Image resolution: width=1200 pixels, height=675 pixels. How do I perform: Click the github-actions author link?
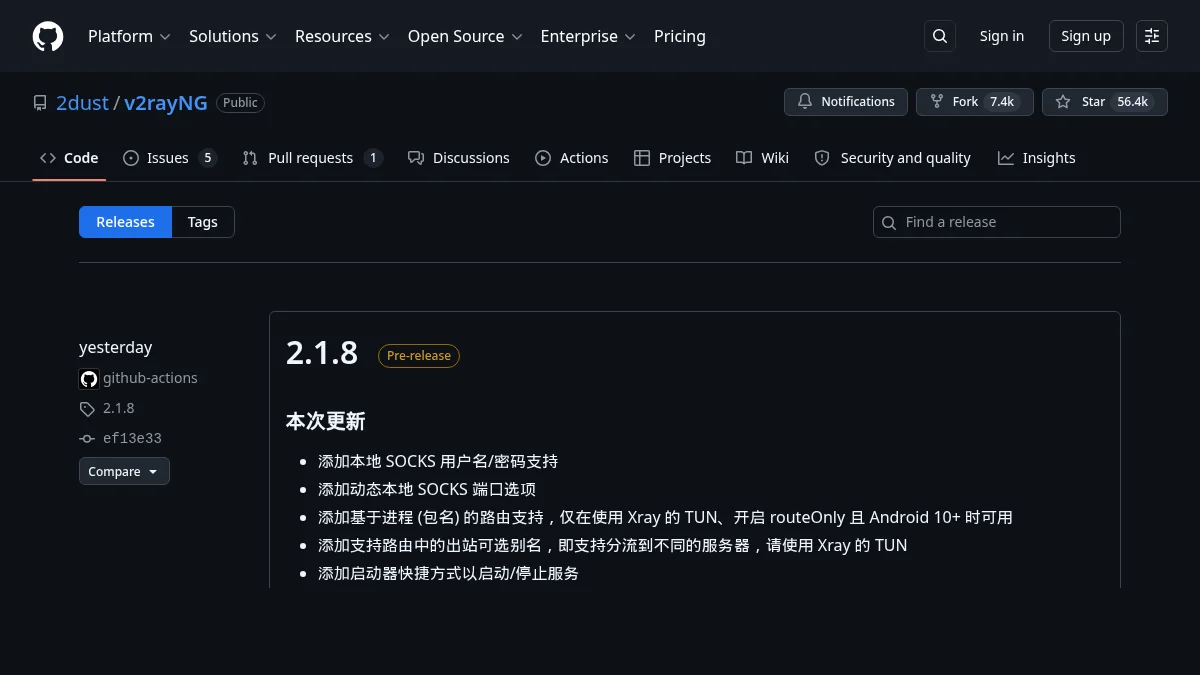(x=150, y=378)
